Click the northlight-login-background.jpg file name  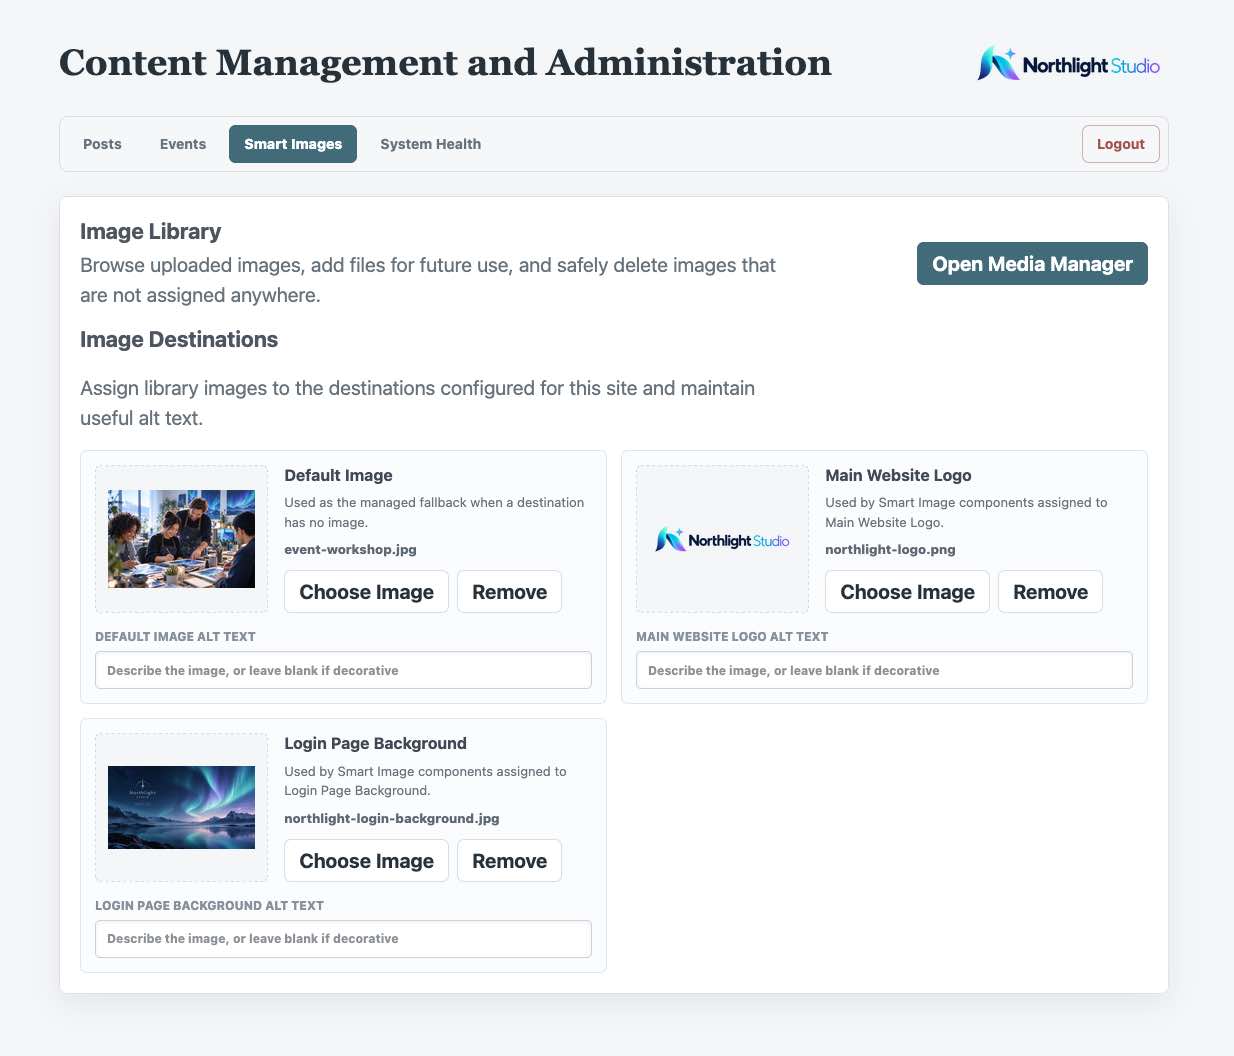391,818
